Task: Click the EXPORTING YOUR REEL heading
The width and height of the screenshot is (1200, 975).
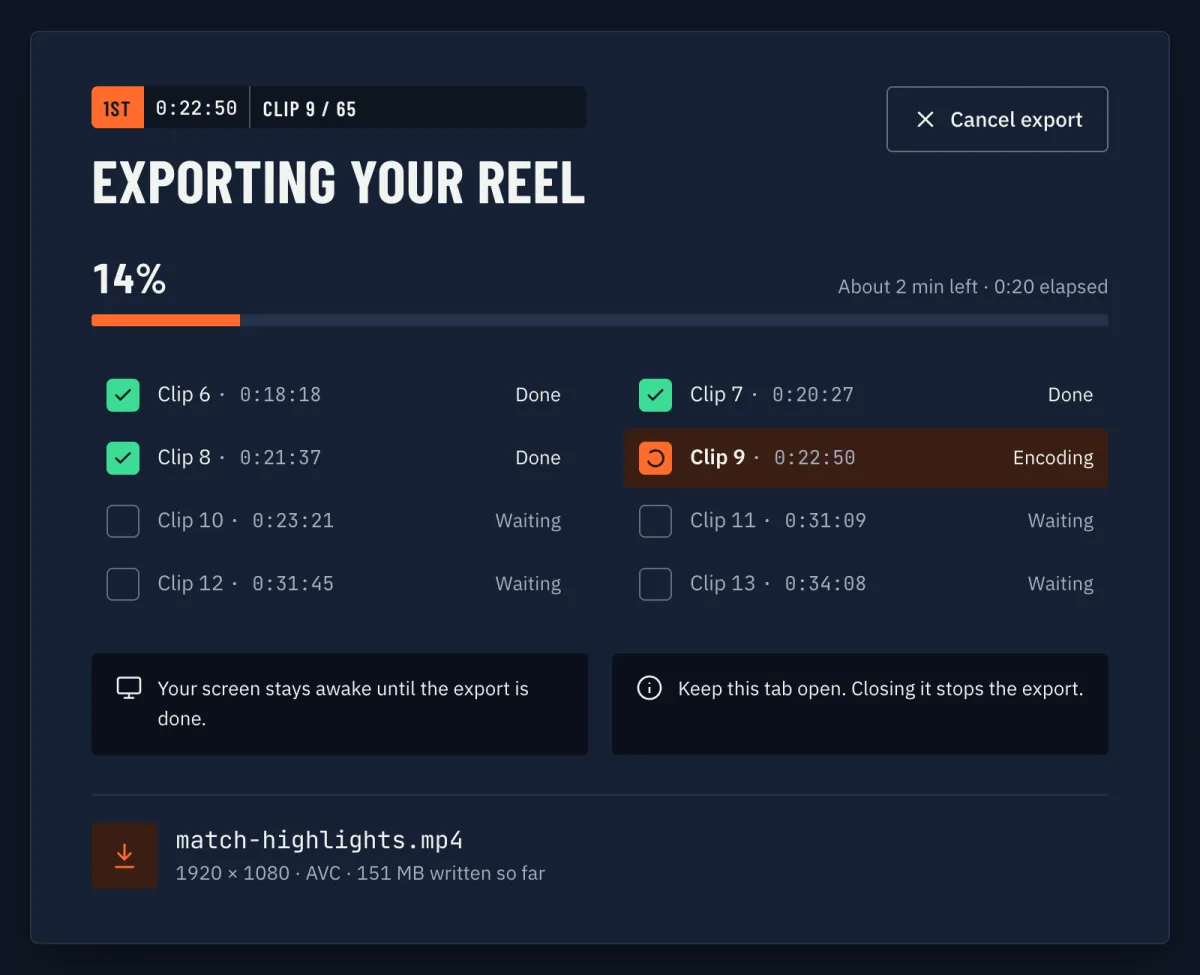Action: pos(338,182)
